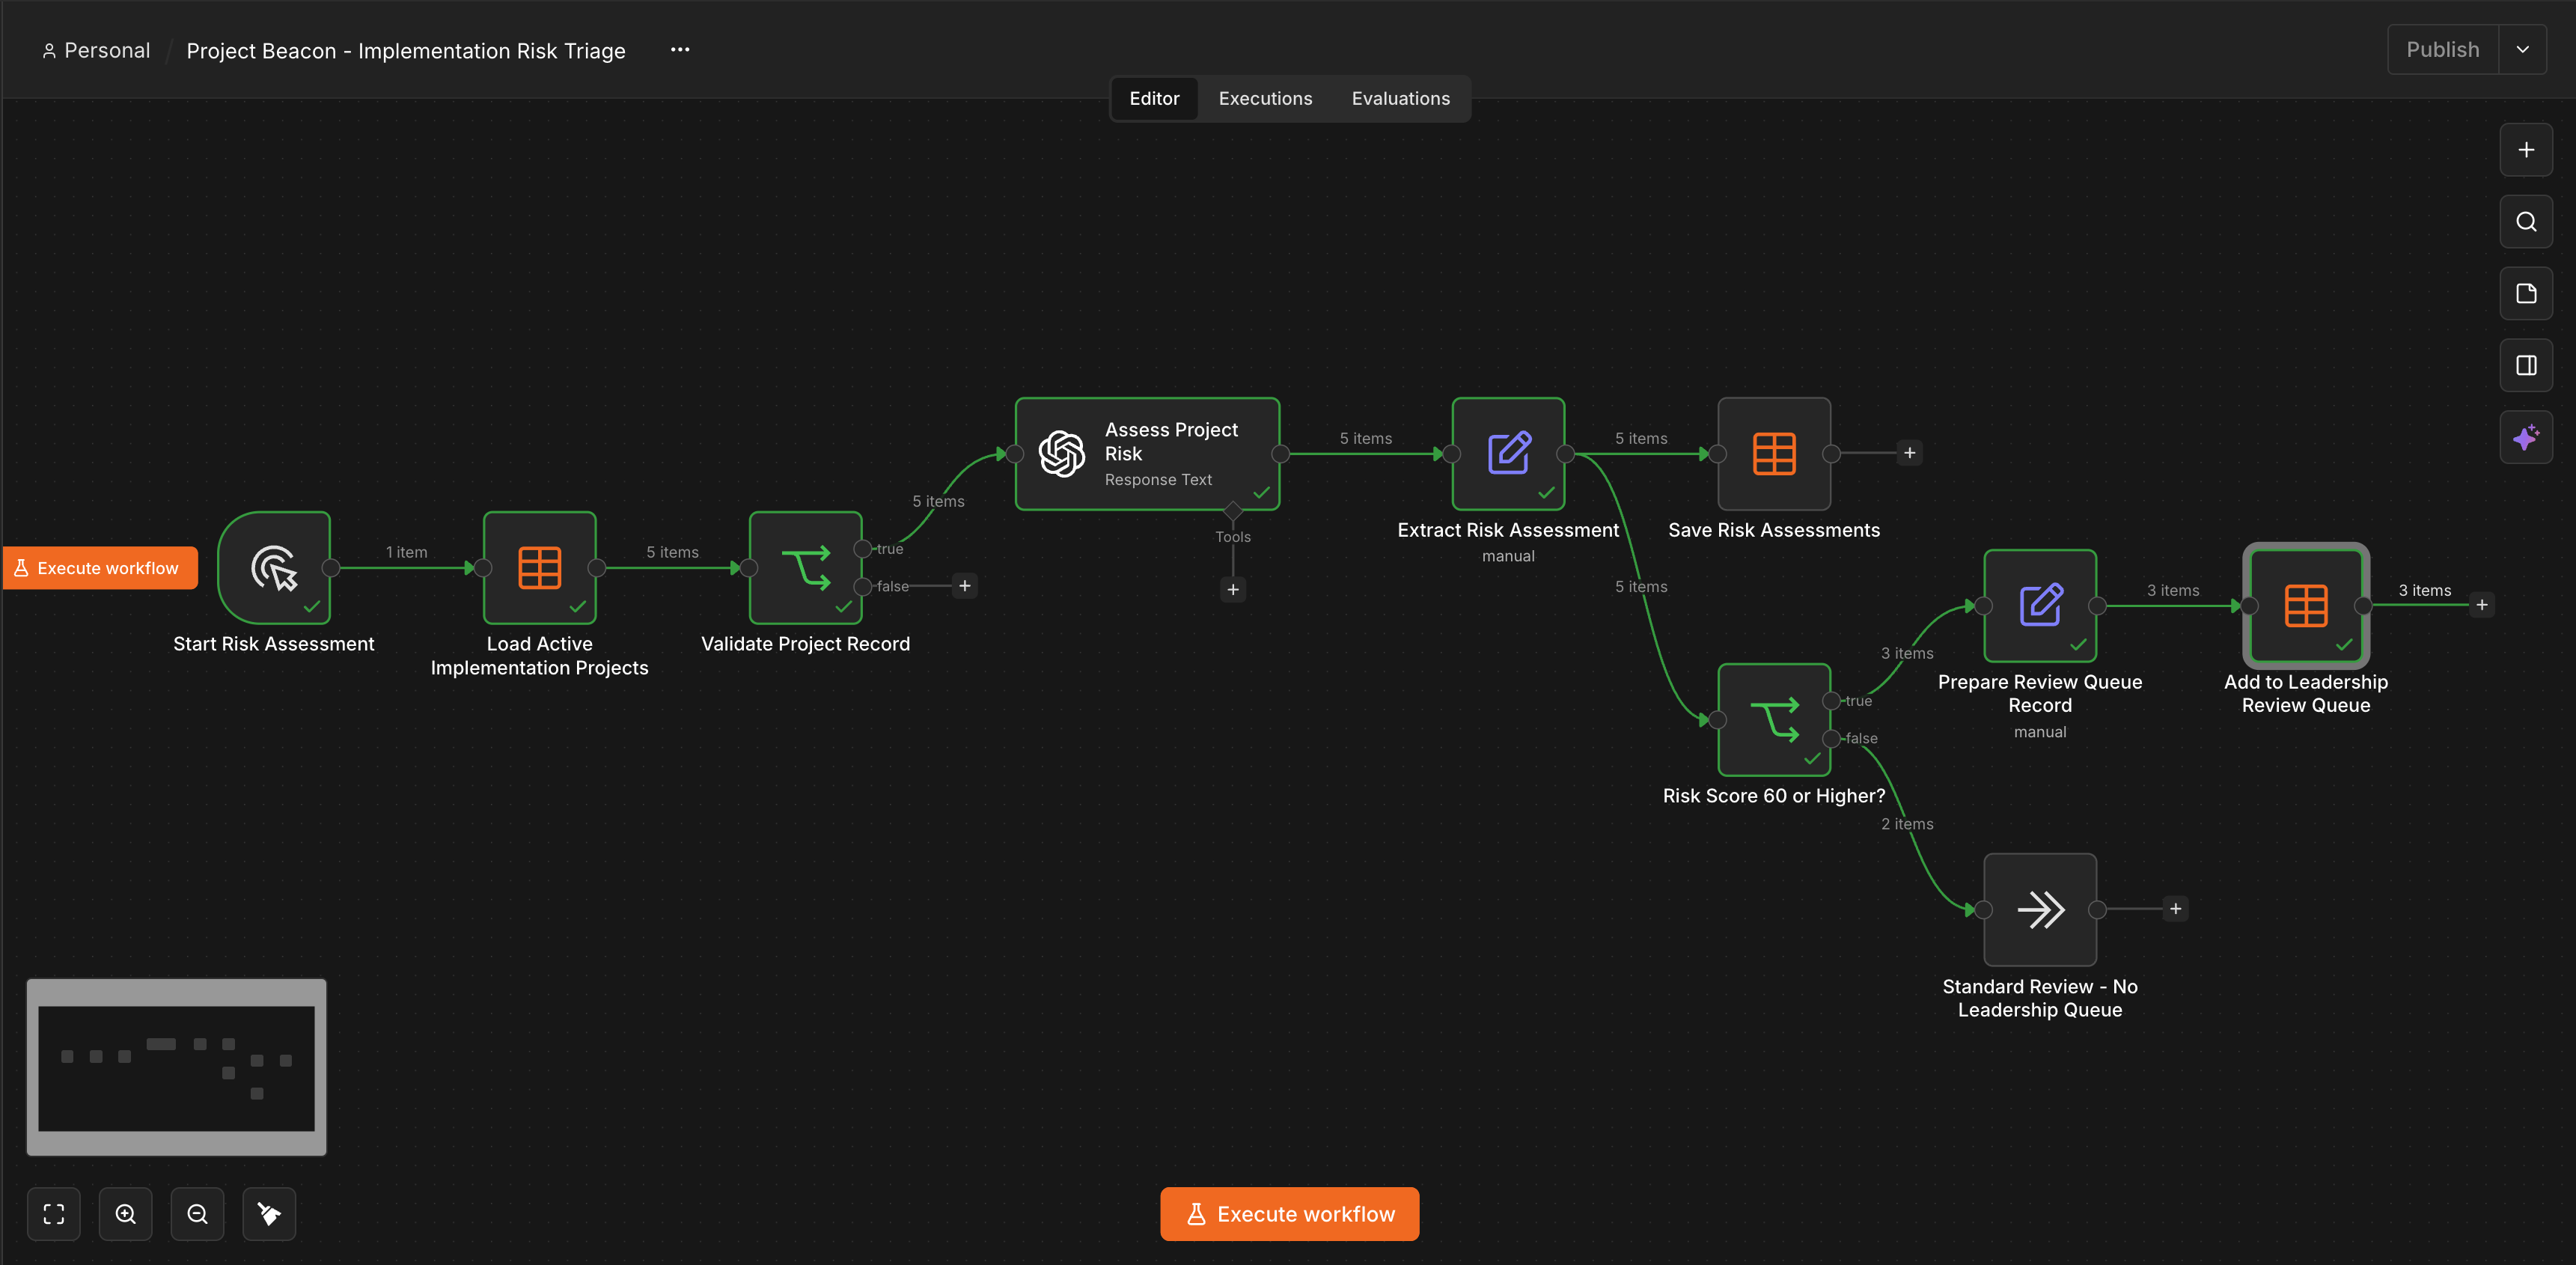This screenshot has height=1265, width=2576.
Task: Click the Tools connector diamond on Assess Project Risk
Action: (x=1233, y=511)
